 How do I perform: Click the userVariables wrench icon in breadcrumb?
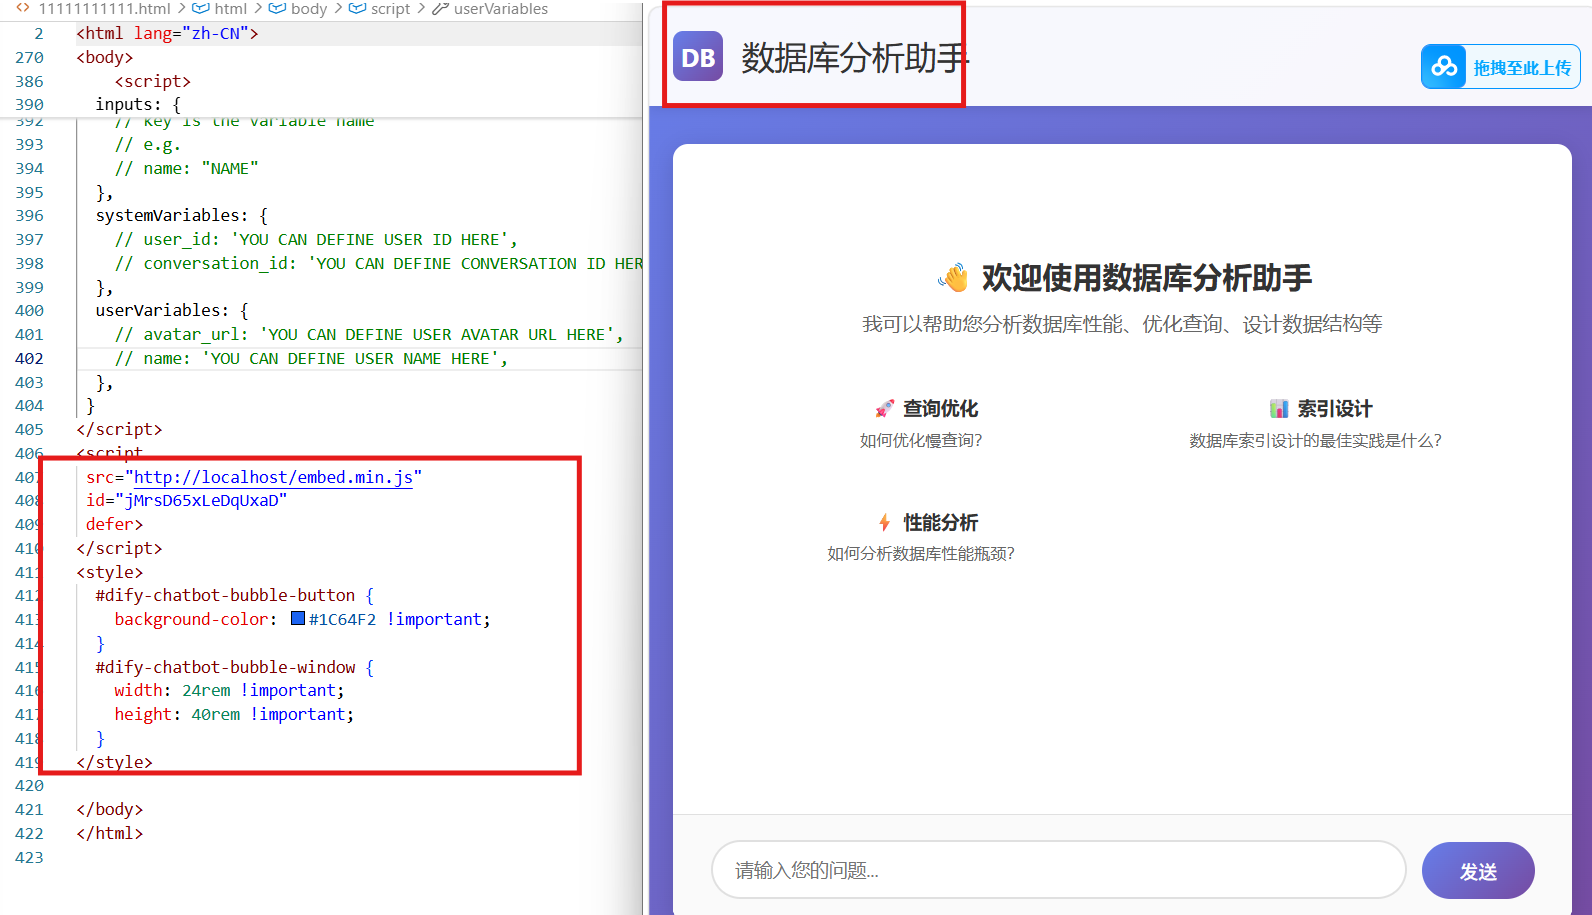pos(440,8)
